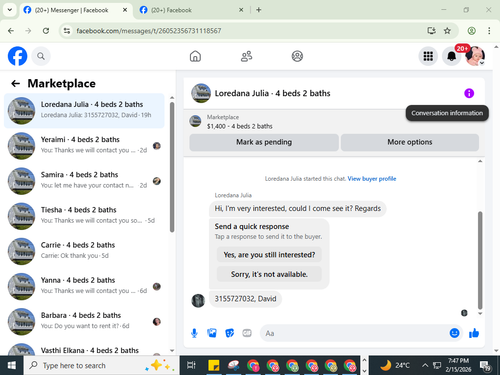The image size is (500, 375).
Task: Go back in browser
Action: (11, 31)
